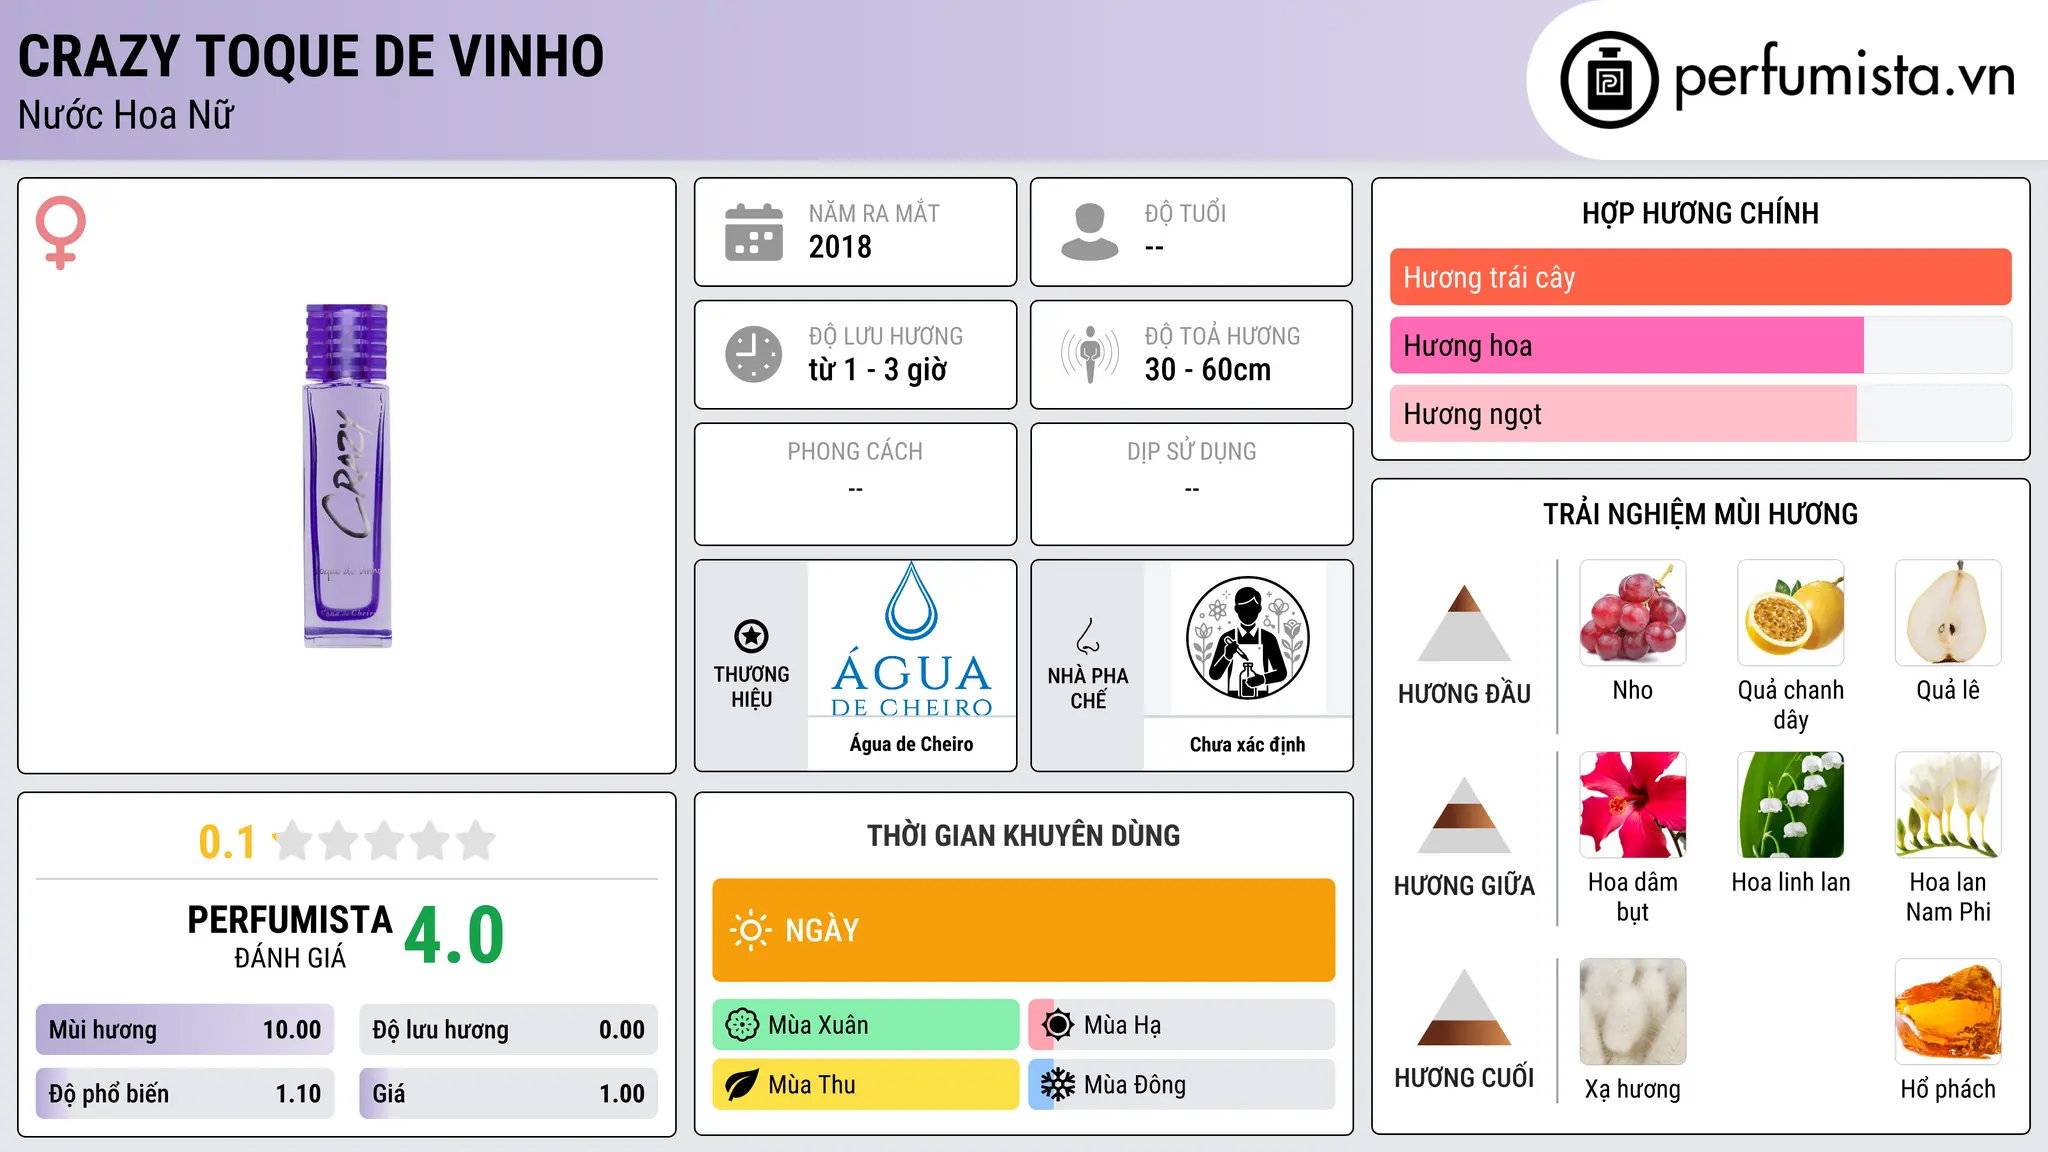Screen dimensions: 2048x1152
Task: Click the Dịp sử dụng card
Action: (x=1191, y=484)
